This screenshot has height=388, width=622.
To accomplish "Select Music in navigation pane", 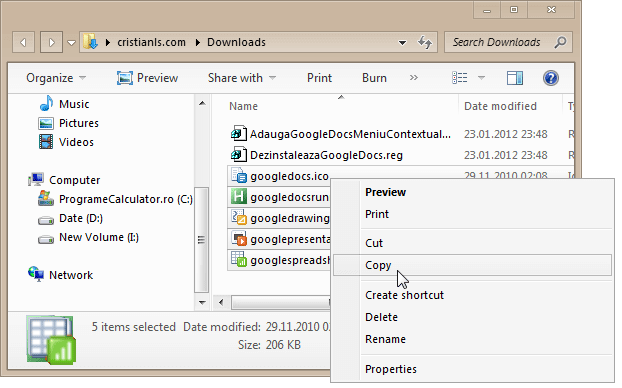I will [74, 104].
